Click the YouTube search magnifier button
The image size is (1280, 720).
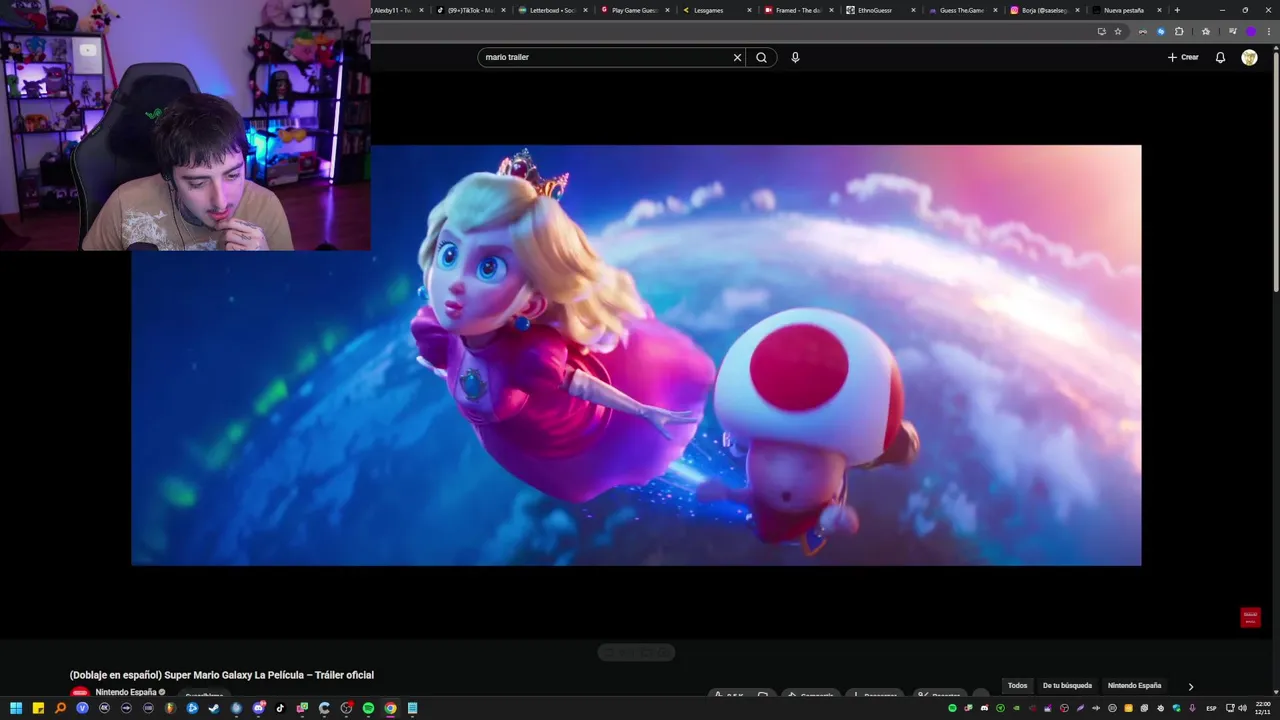coord(761,57)
